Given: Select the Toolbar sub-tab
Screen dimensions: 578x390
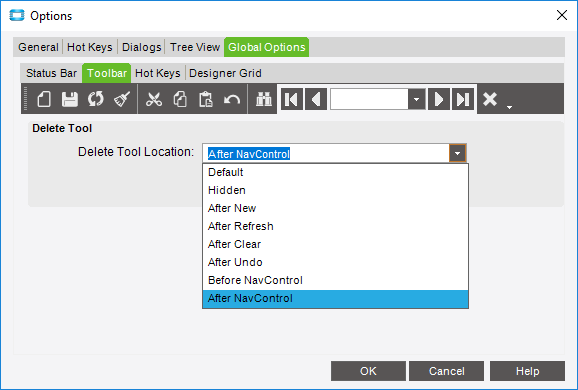Looking at the screenshot, I should pyautogui.click(x=107, y=73).
